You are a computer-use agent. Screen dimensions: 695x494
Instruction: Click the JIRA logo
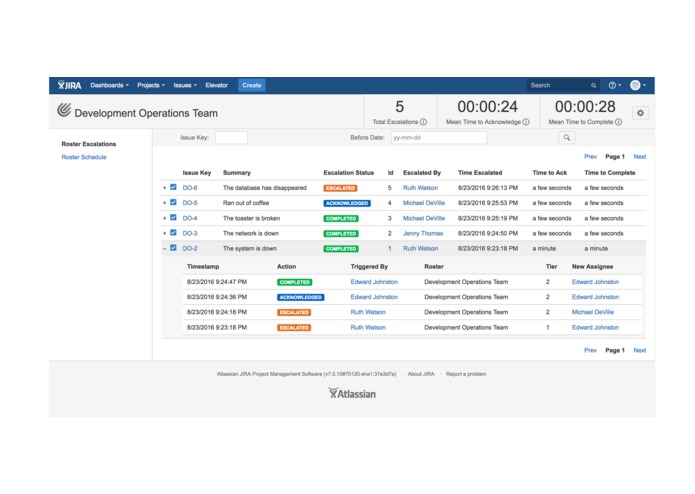pos(69,85)
